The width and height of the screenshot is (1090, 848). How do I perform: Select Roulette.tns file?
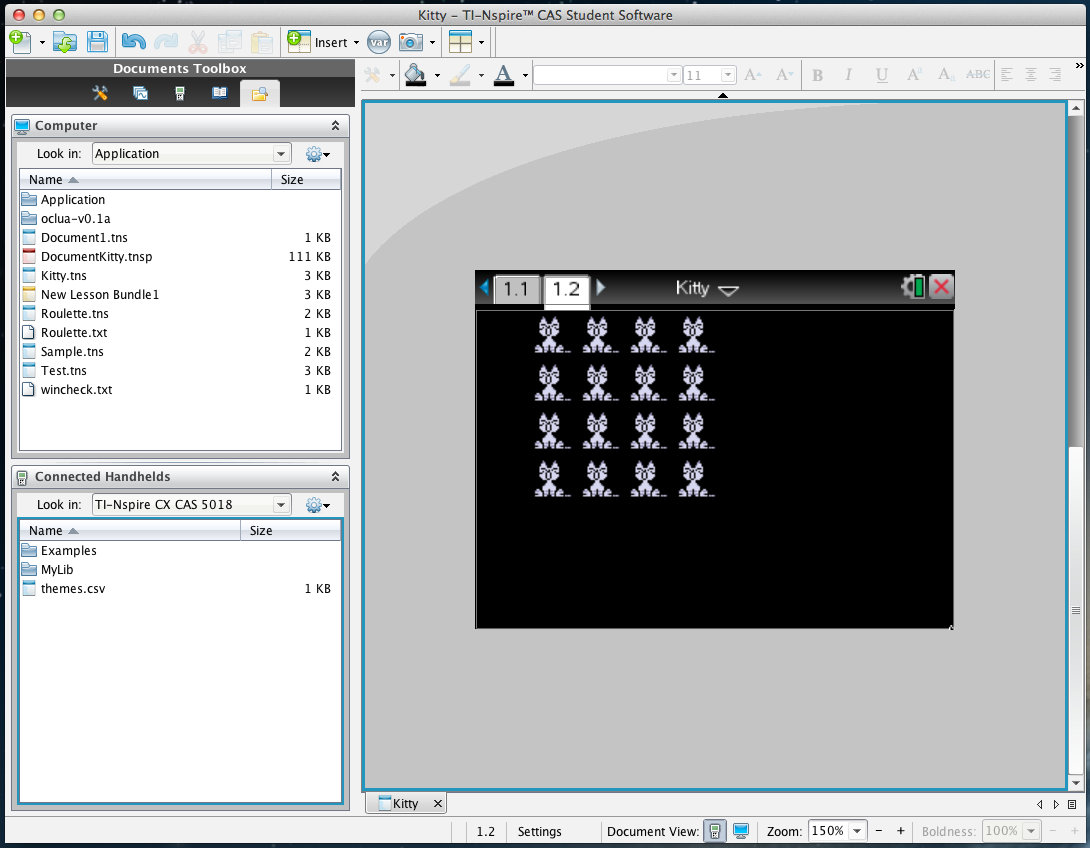(x=180, y=313)
